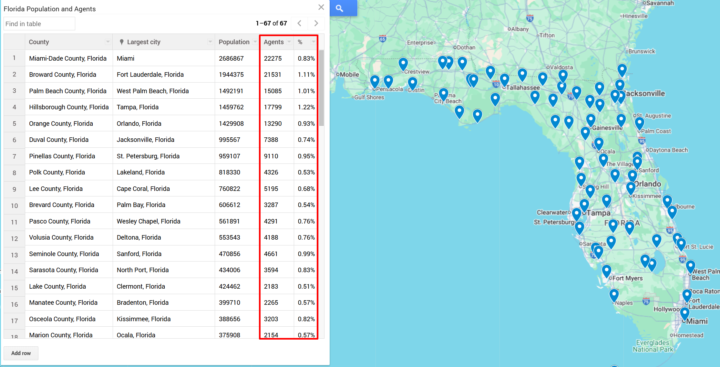Click the map pin near Destin
This screenshot has width=720, height=367.
tap(412, 83)
